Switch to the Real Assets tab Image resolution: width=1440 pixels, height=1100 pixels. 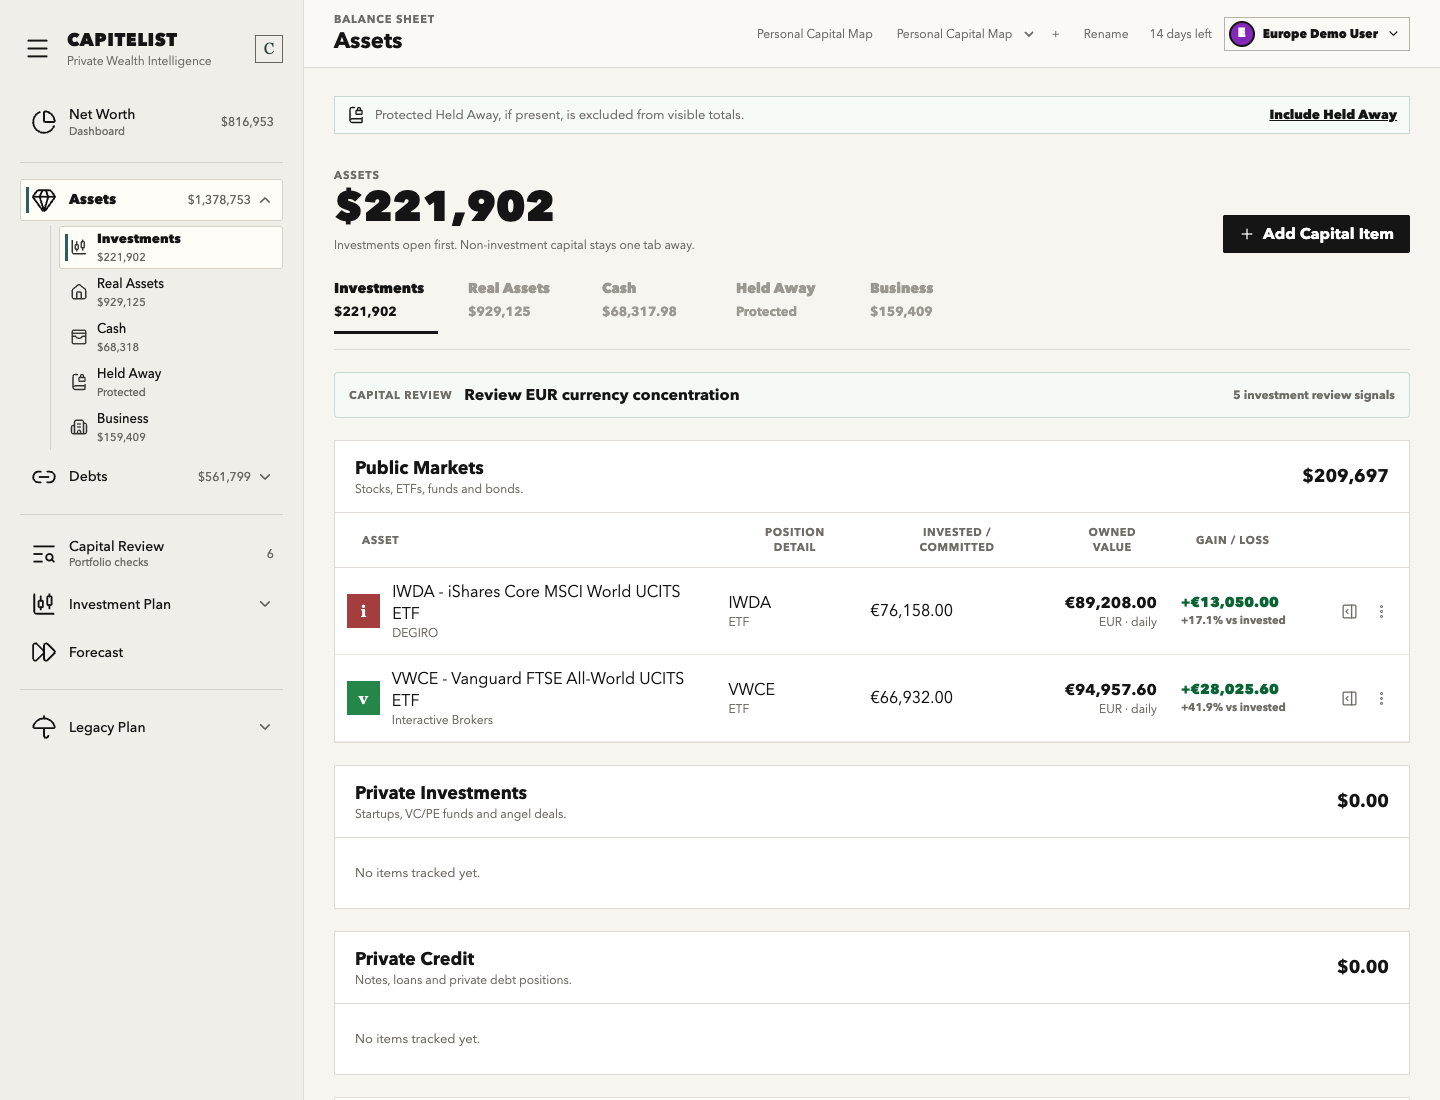[x=509, y=300]
